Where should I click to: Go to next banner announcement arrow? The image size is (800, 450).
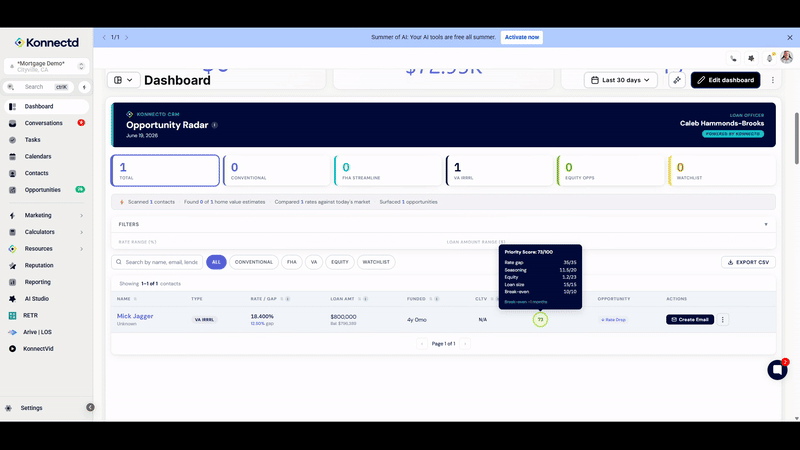coord(127,37)
